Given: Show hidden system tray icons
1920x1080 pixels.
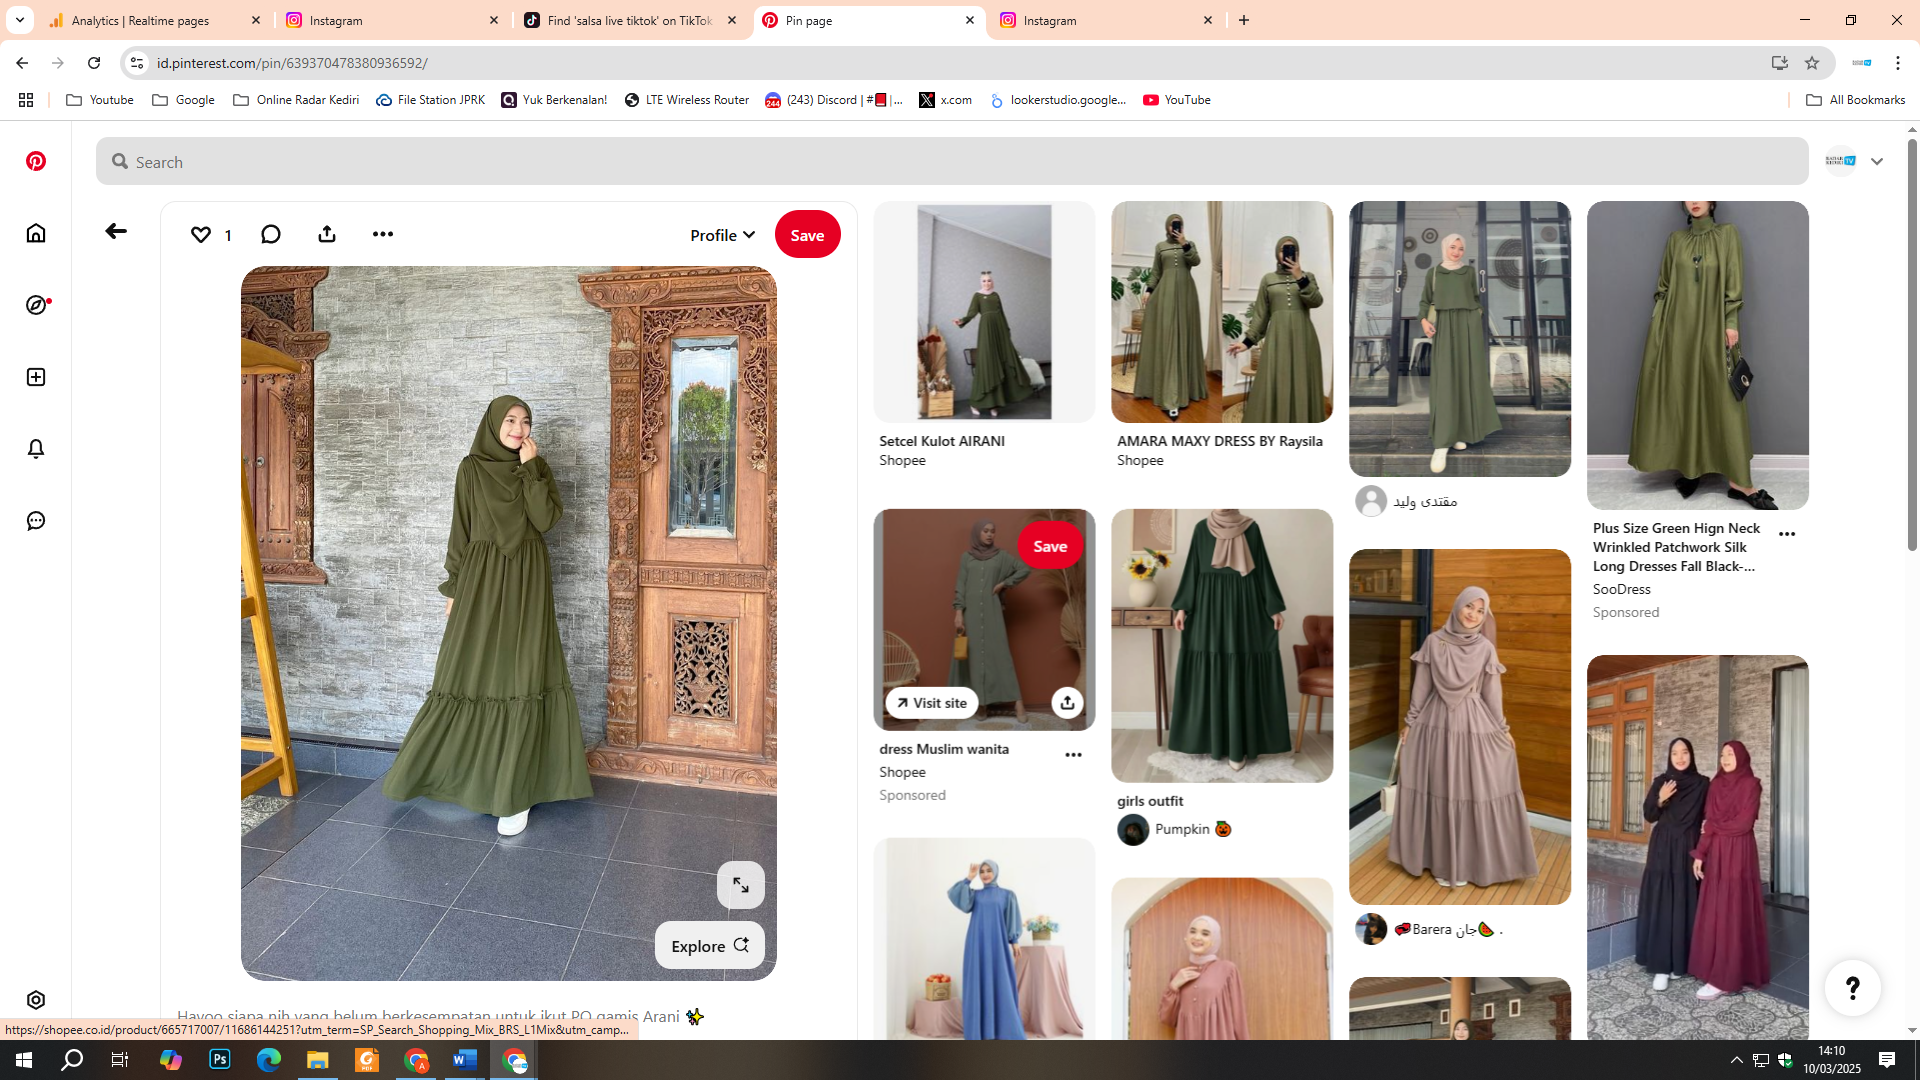Looking at the screenshot, I should (1737, 1060).
